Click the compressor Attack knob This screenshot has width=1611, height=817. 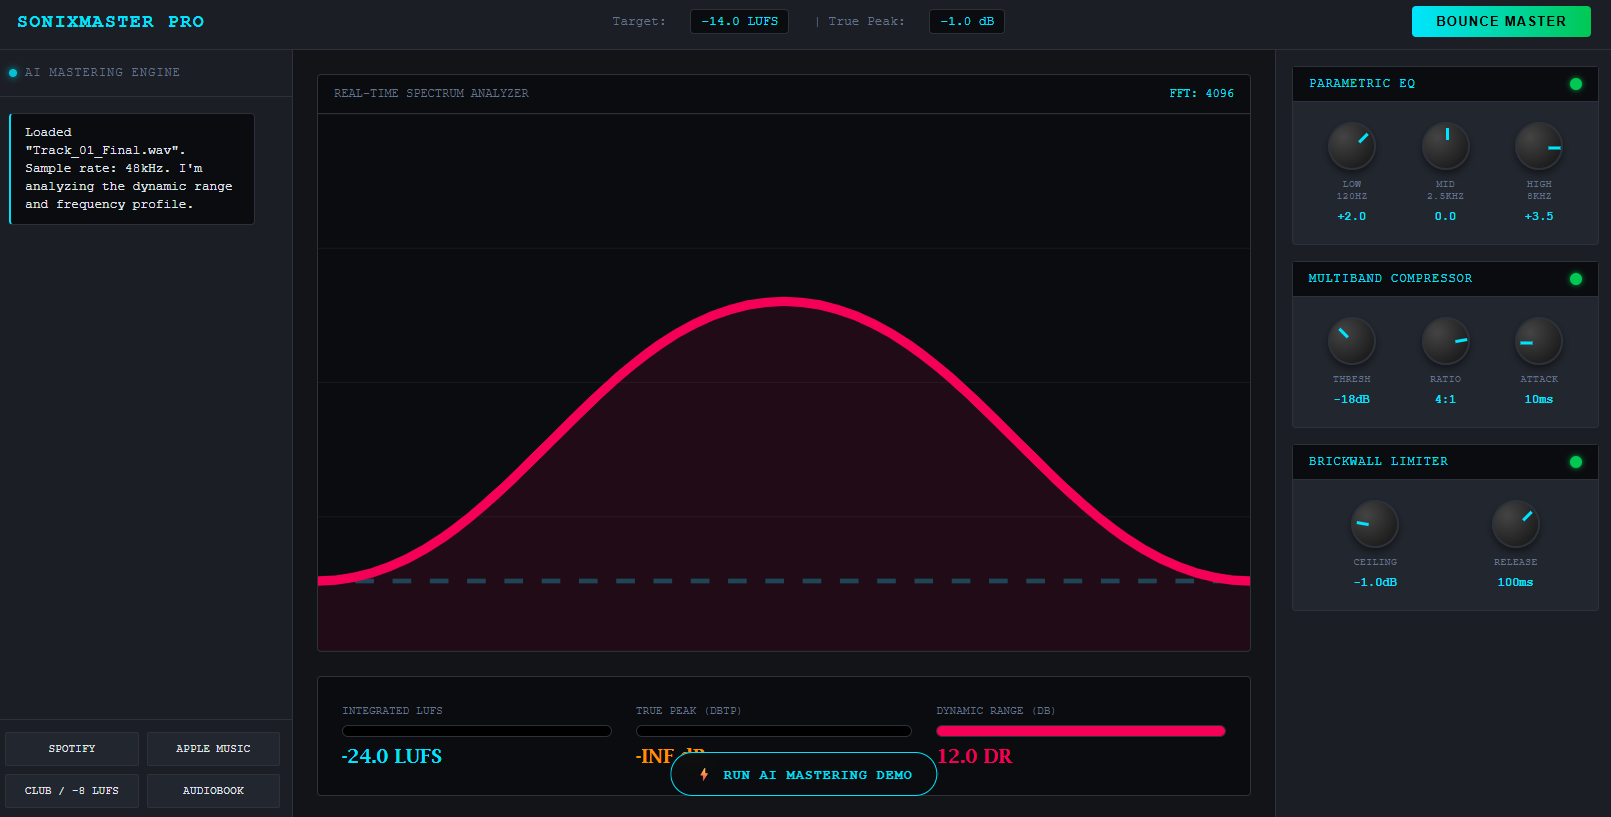pyautogui.click(x=1539, y=342)
